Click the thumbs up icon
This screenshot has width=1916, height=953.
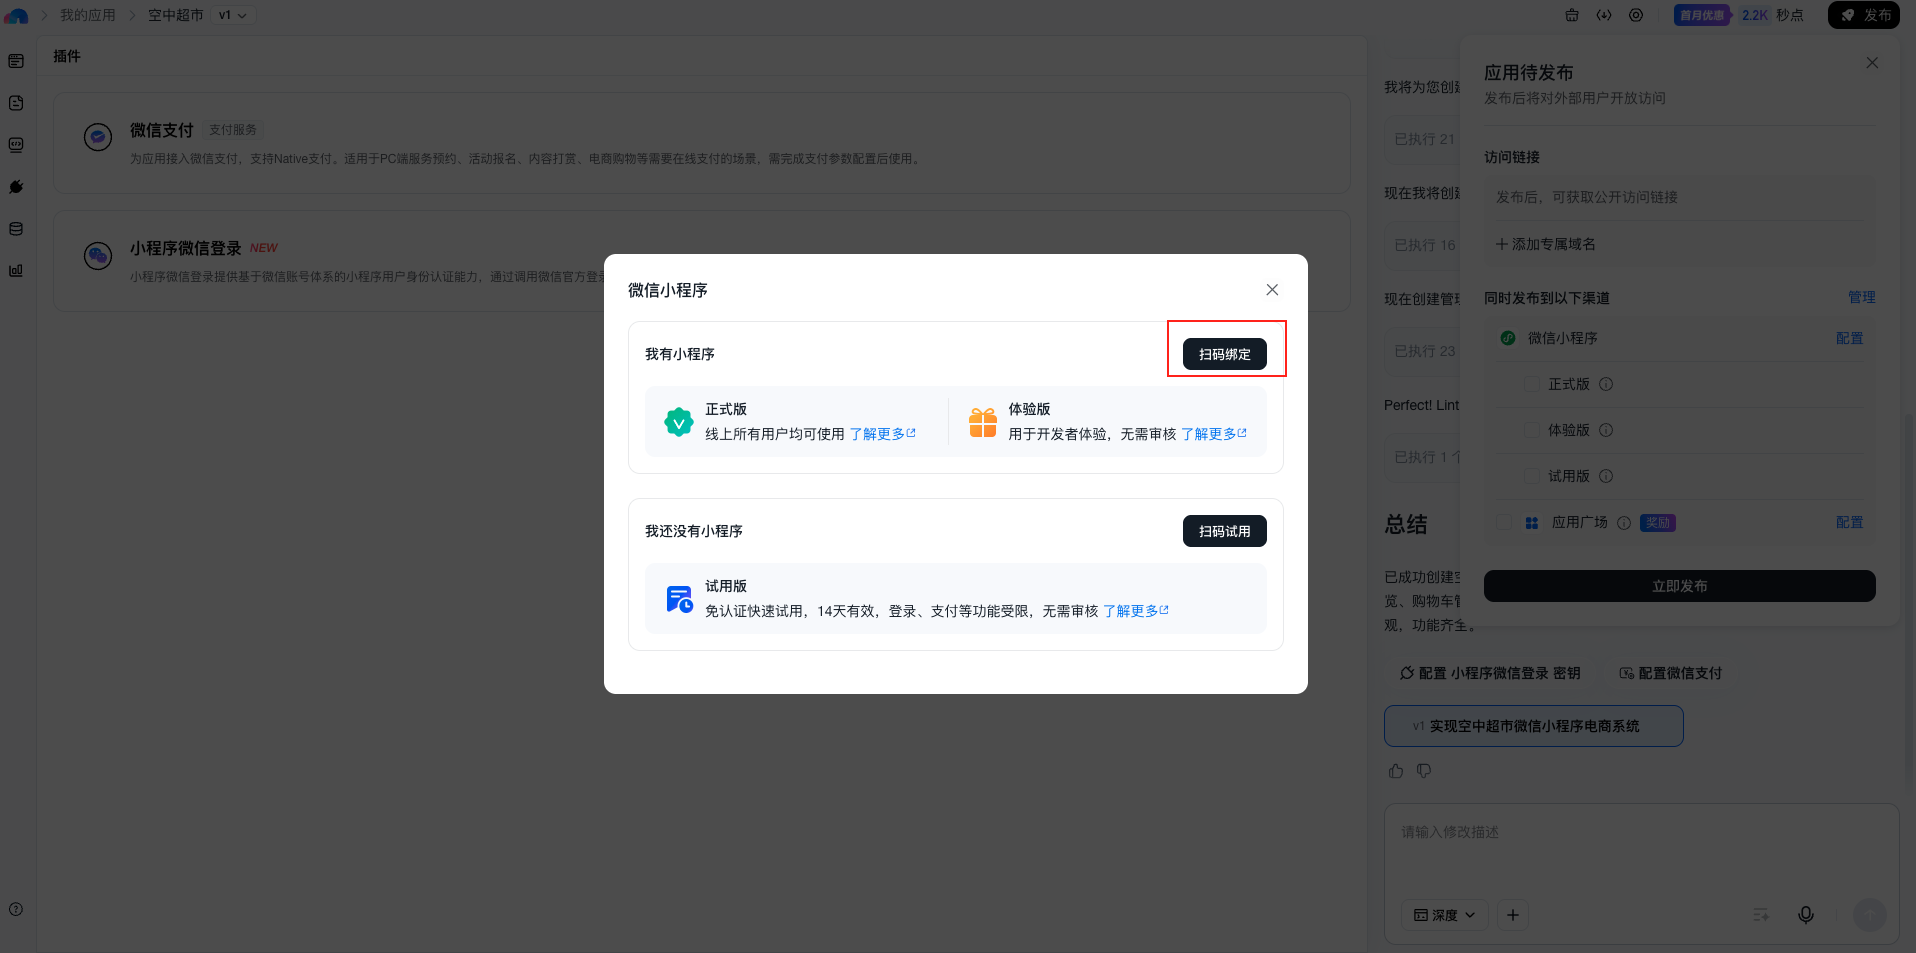(x=1396, y=771)
